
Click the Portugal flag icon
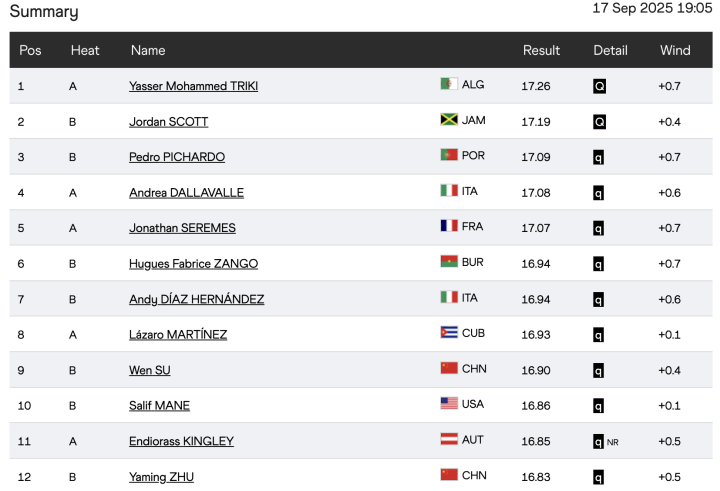[x=449, y=156]
